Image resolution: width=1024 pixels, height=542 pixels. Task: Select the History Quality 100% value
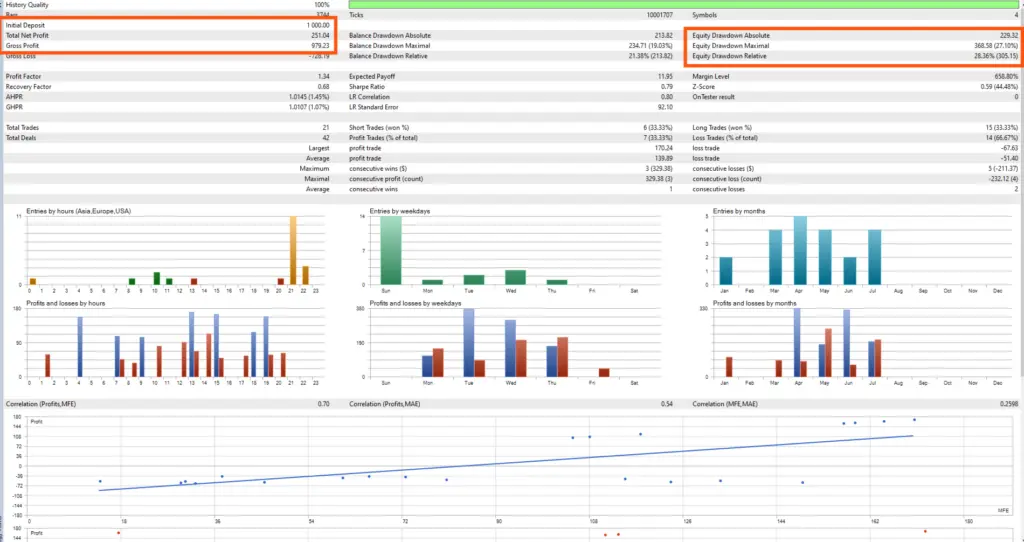click(x=322, y=5)
